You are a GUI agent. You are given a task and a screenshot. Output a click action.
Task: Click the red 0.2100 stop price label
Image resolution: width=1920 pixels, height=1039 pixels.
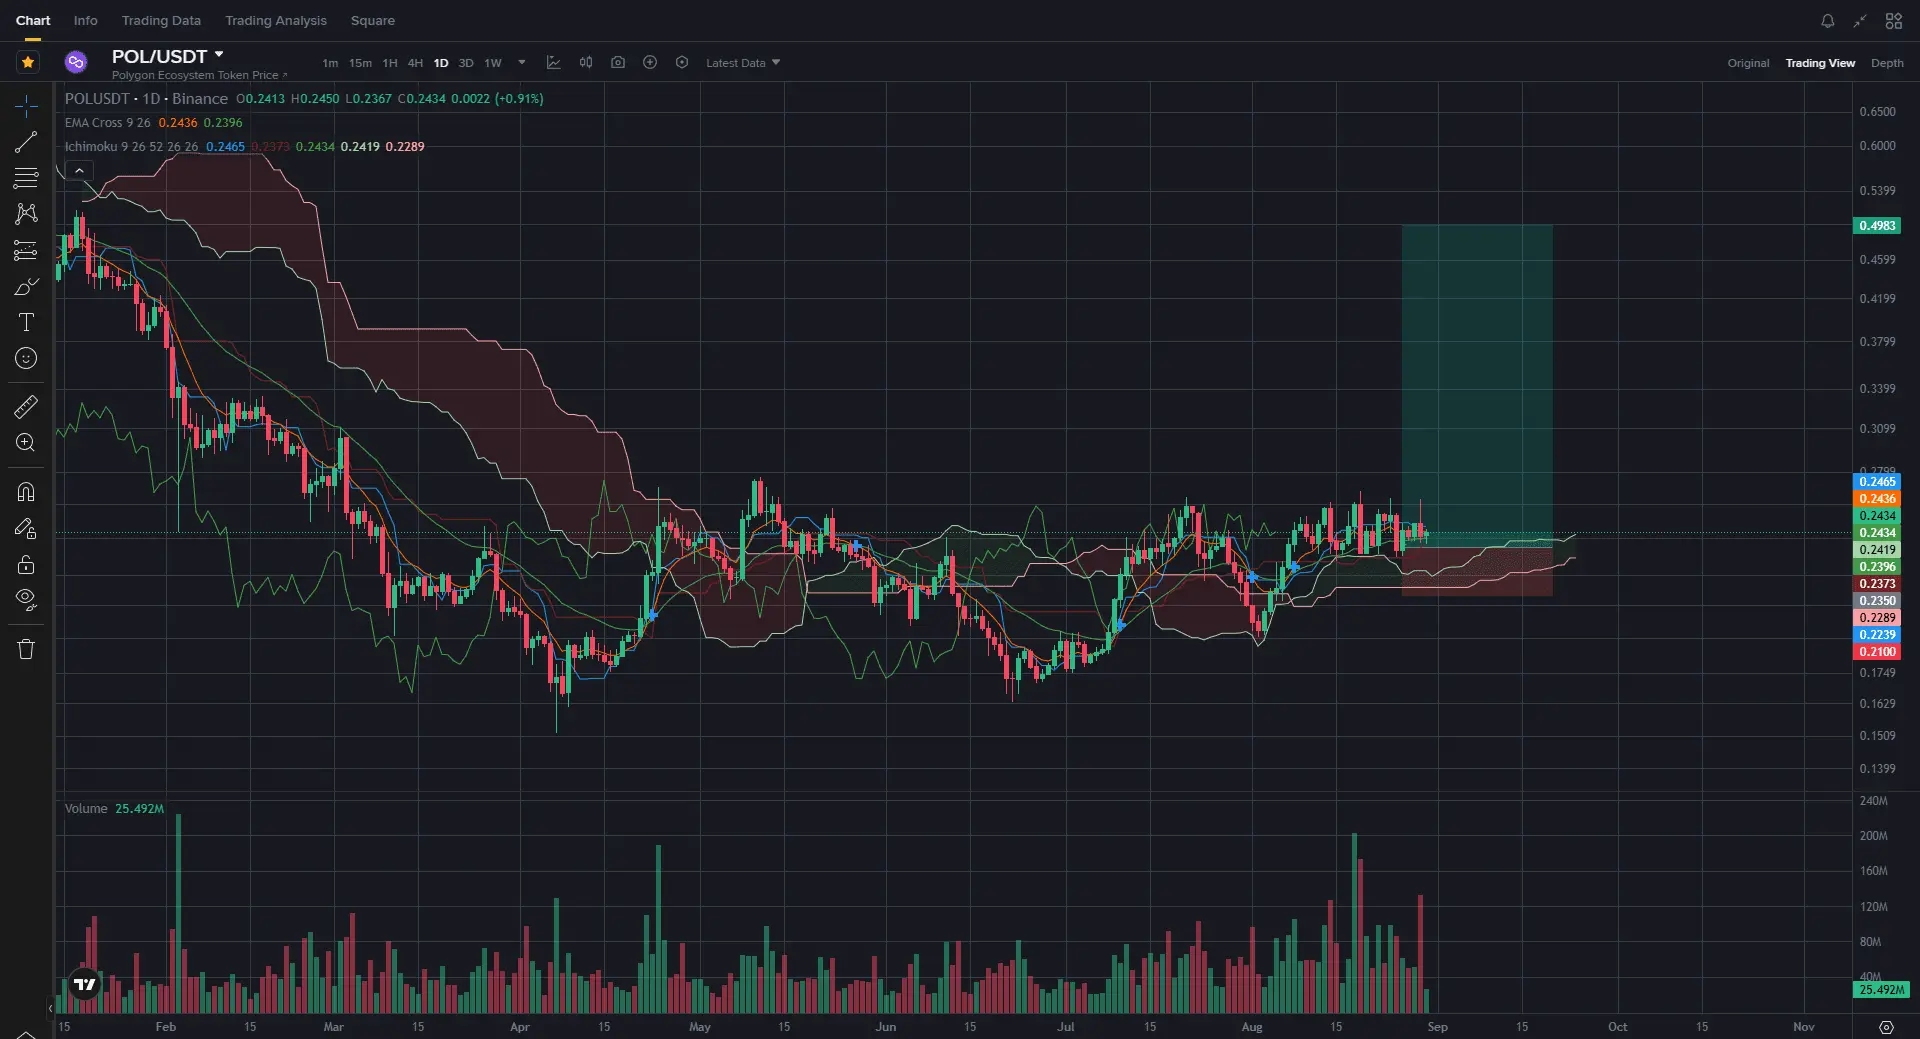(x=1877, y=652)
